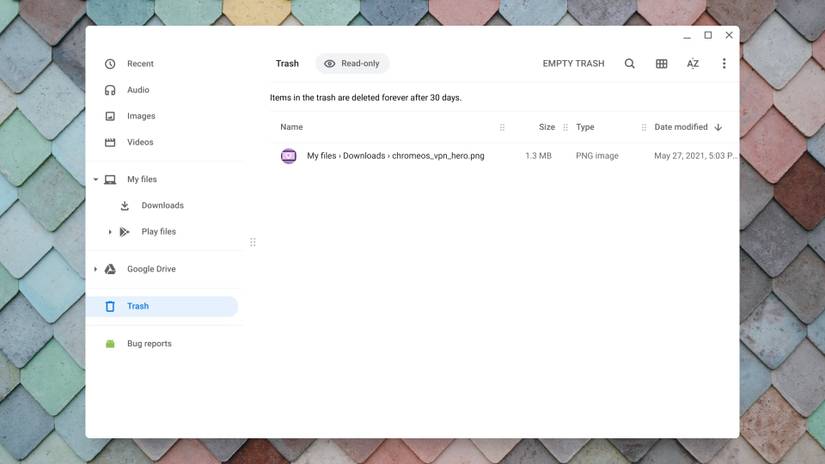This screenshot has height=464, width=825.
Task: Click the picture icon beside Images
Action: click(x=110, y=116)
